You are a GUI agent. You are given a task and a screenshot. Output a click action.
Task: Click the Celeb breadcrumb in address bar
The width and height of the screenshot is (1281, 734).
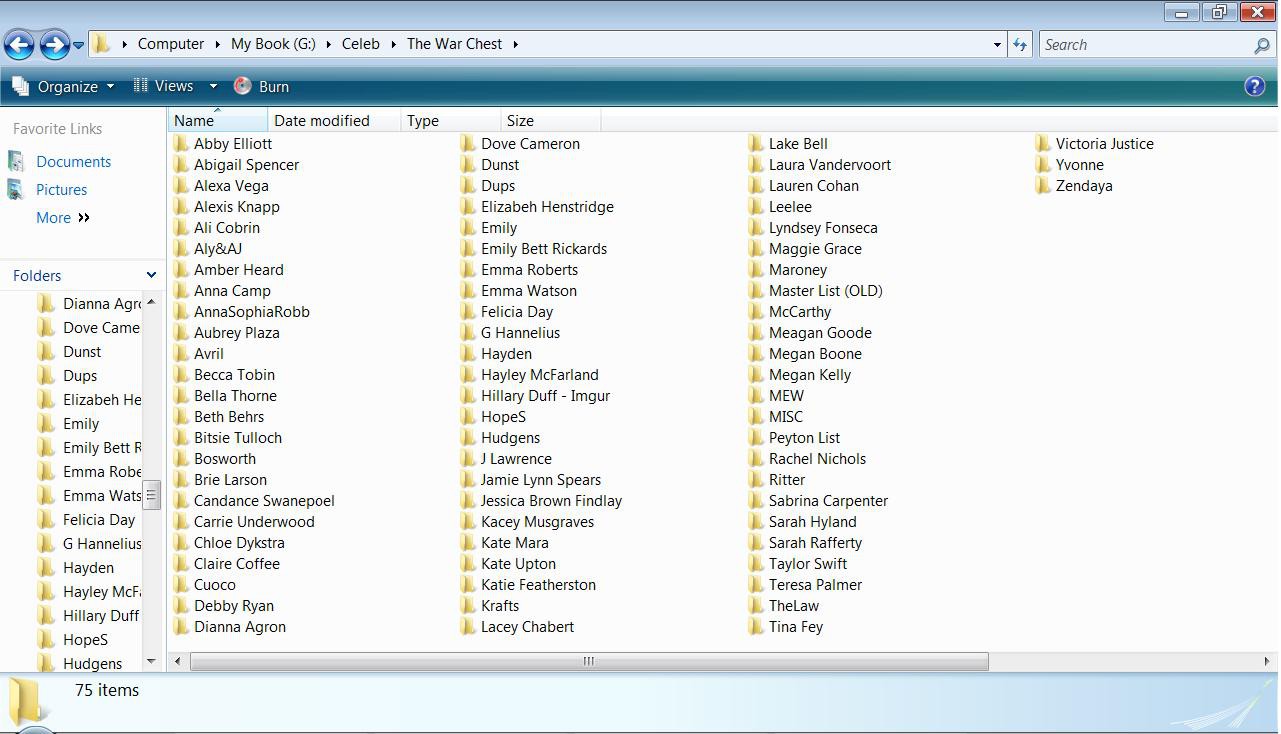[361, 44]
